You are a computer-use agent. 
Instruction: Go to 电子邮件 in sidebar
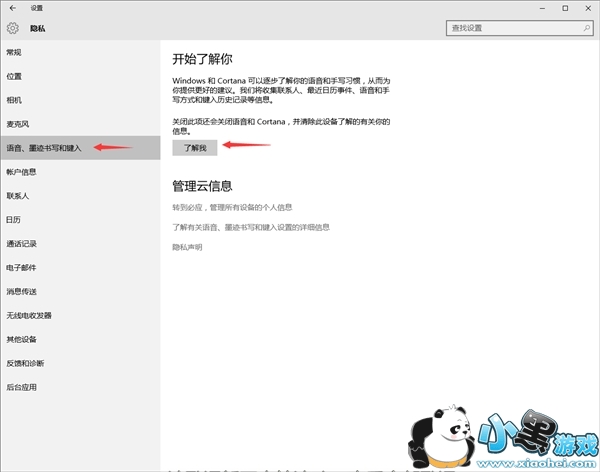click(x=20, y=268)
